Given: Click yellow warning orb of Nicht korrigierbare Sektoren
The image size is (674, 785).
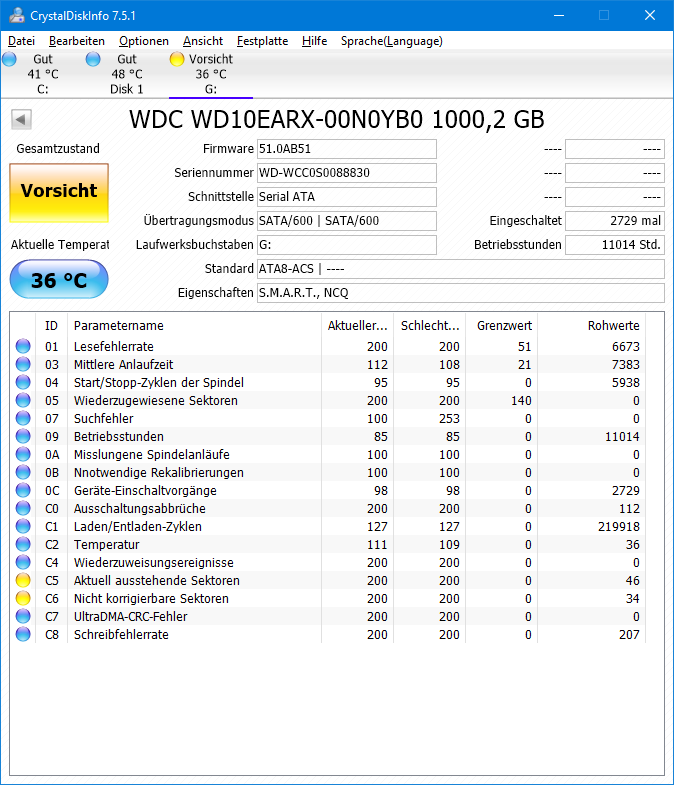Looking at the screenshot, I should 23,598.
